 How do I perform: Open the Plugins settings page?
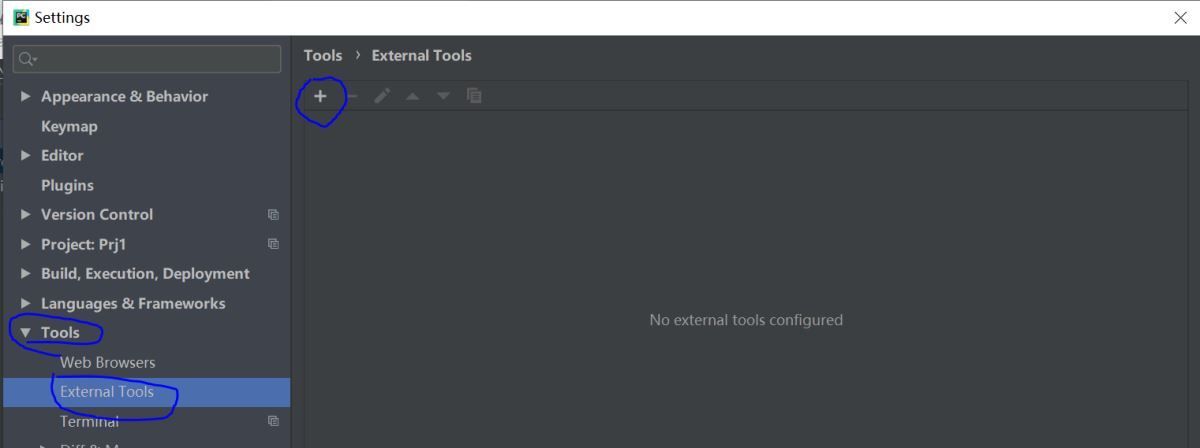pos(67,185)
